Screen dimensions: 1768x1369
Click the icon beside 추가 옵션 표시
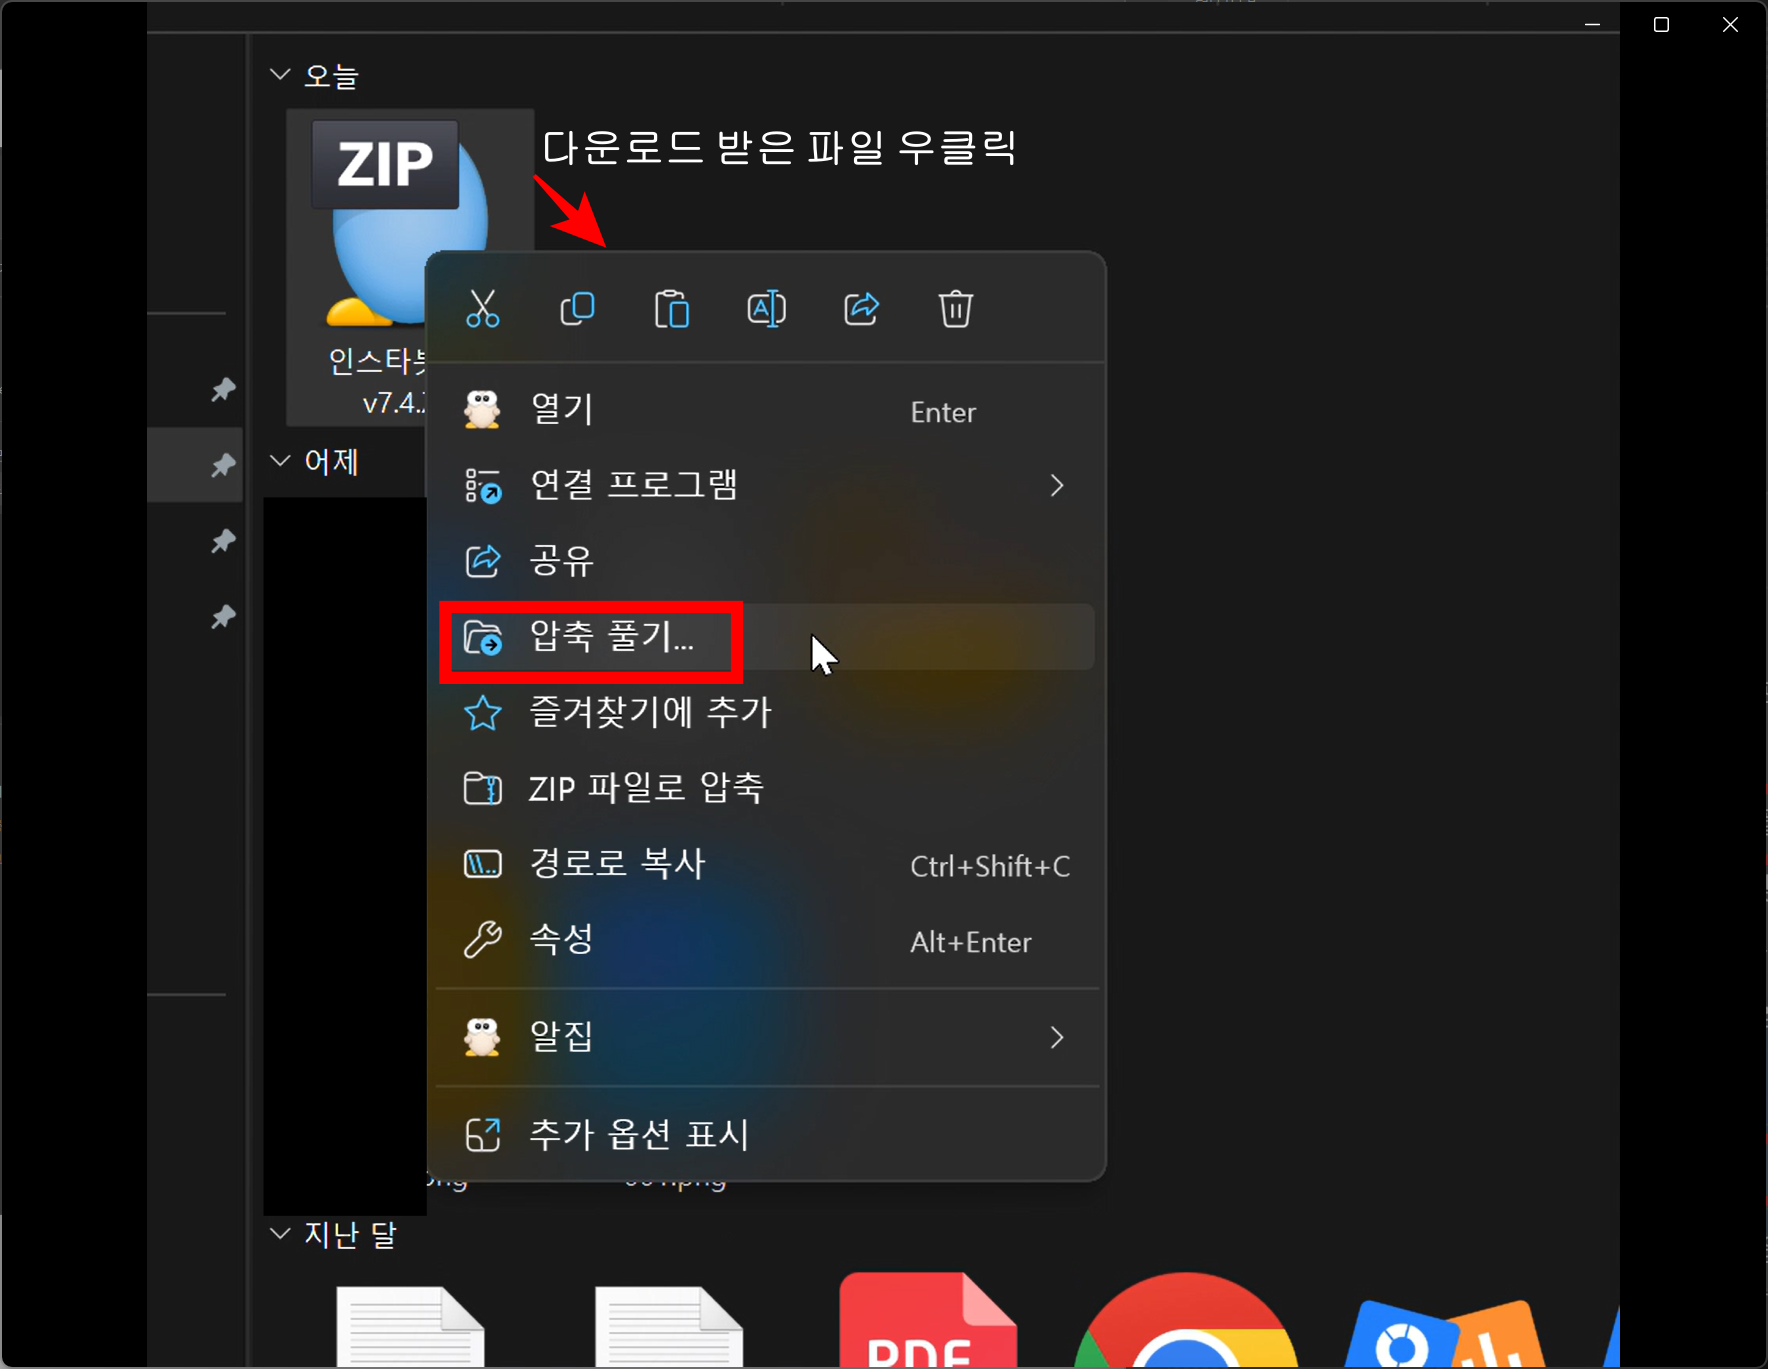pos(483,1134)
